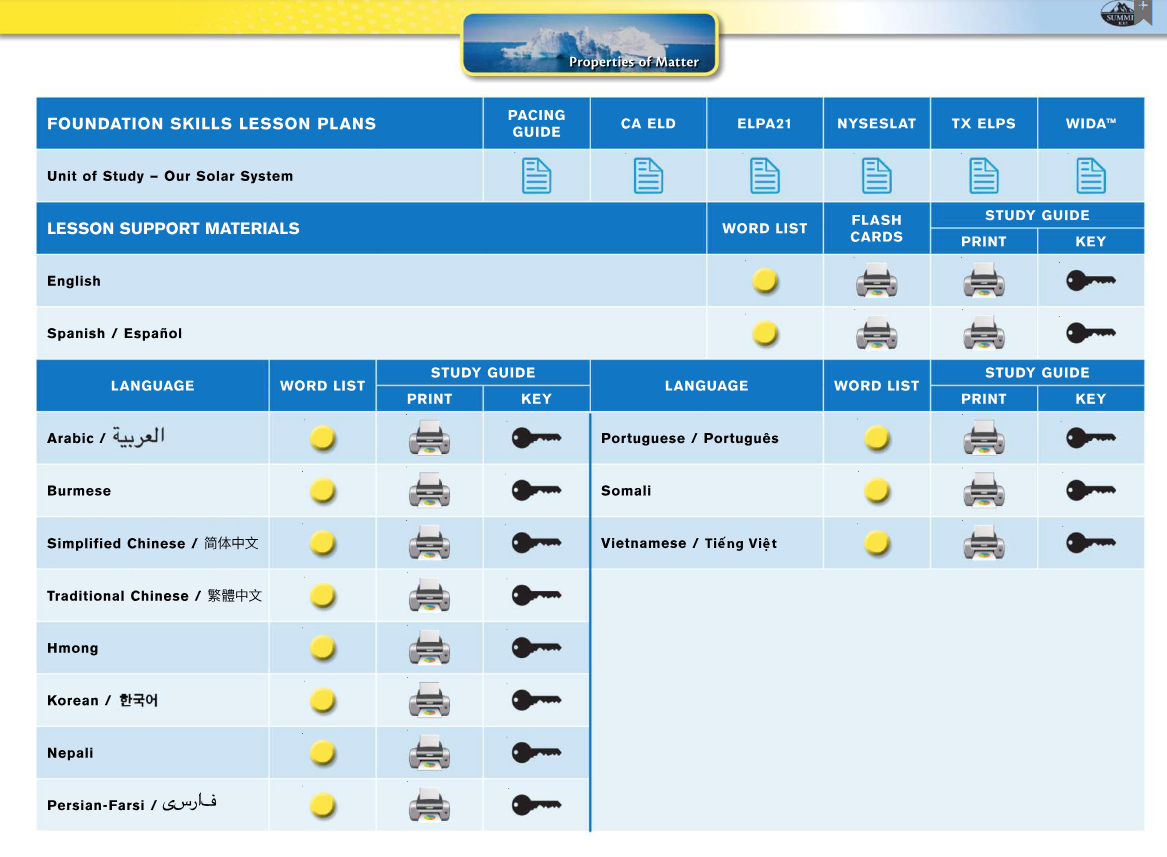Print the Spanish study guide

point(984,333)
